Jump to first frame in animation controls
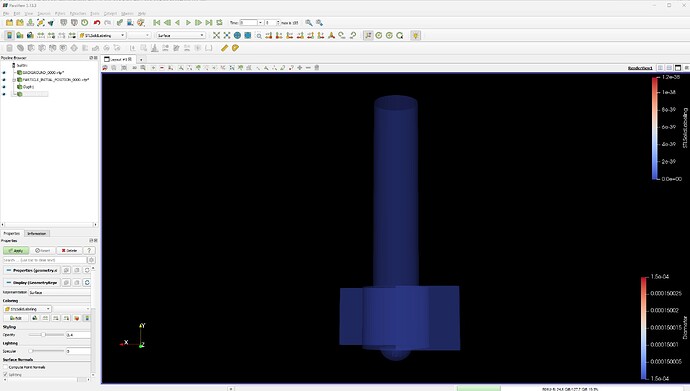The width and height of the screenshot is (690, 391). 157,23
